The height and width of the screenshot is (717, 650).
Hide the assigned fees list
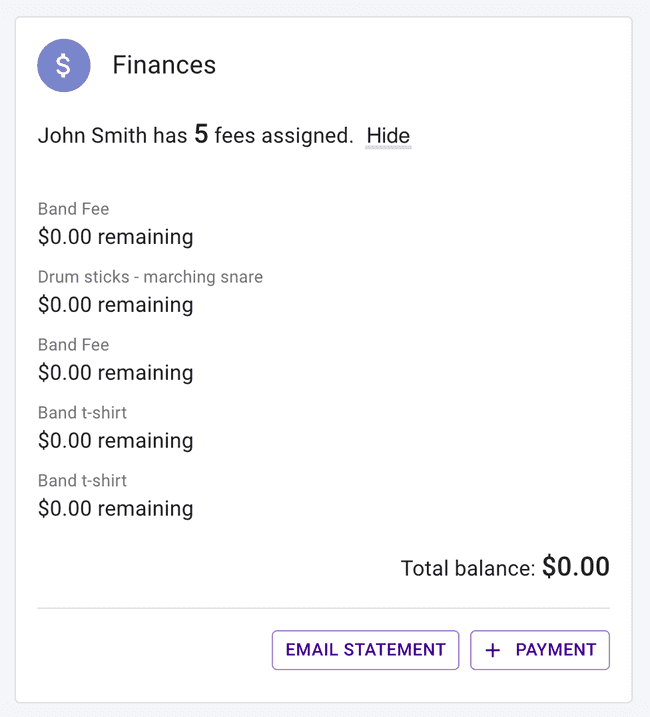(x=388, y=136)
